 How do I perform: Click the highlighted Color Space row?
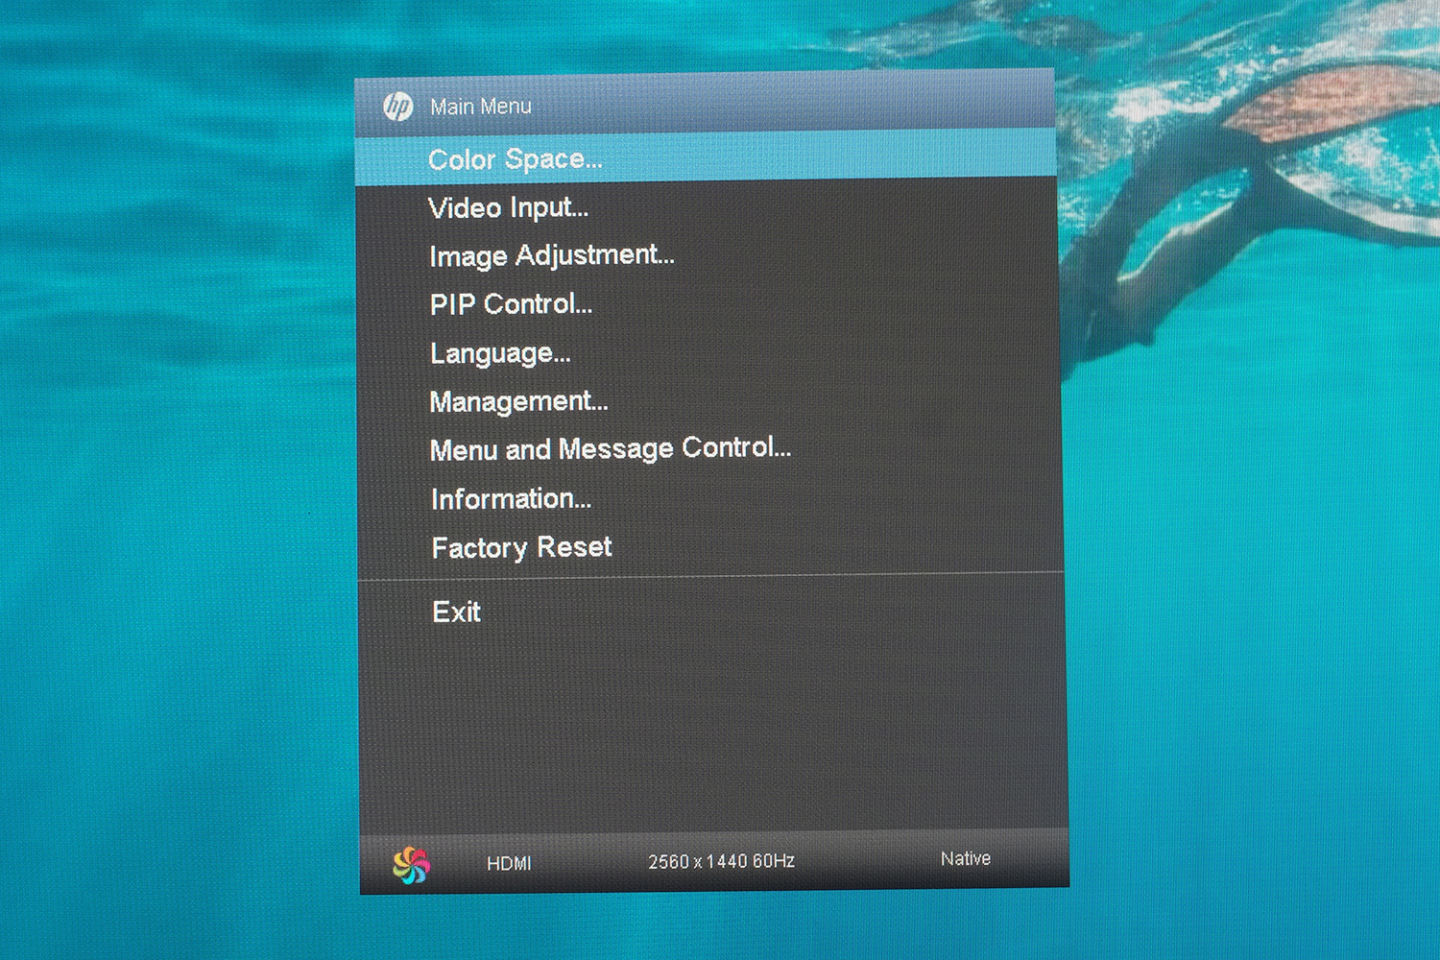(700, 159)
